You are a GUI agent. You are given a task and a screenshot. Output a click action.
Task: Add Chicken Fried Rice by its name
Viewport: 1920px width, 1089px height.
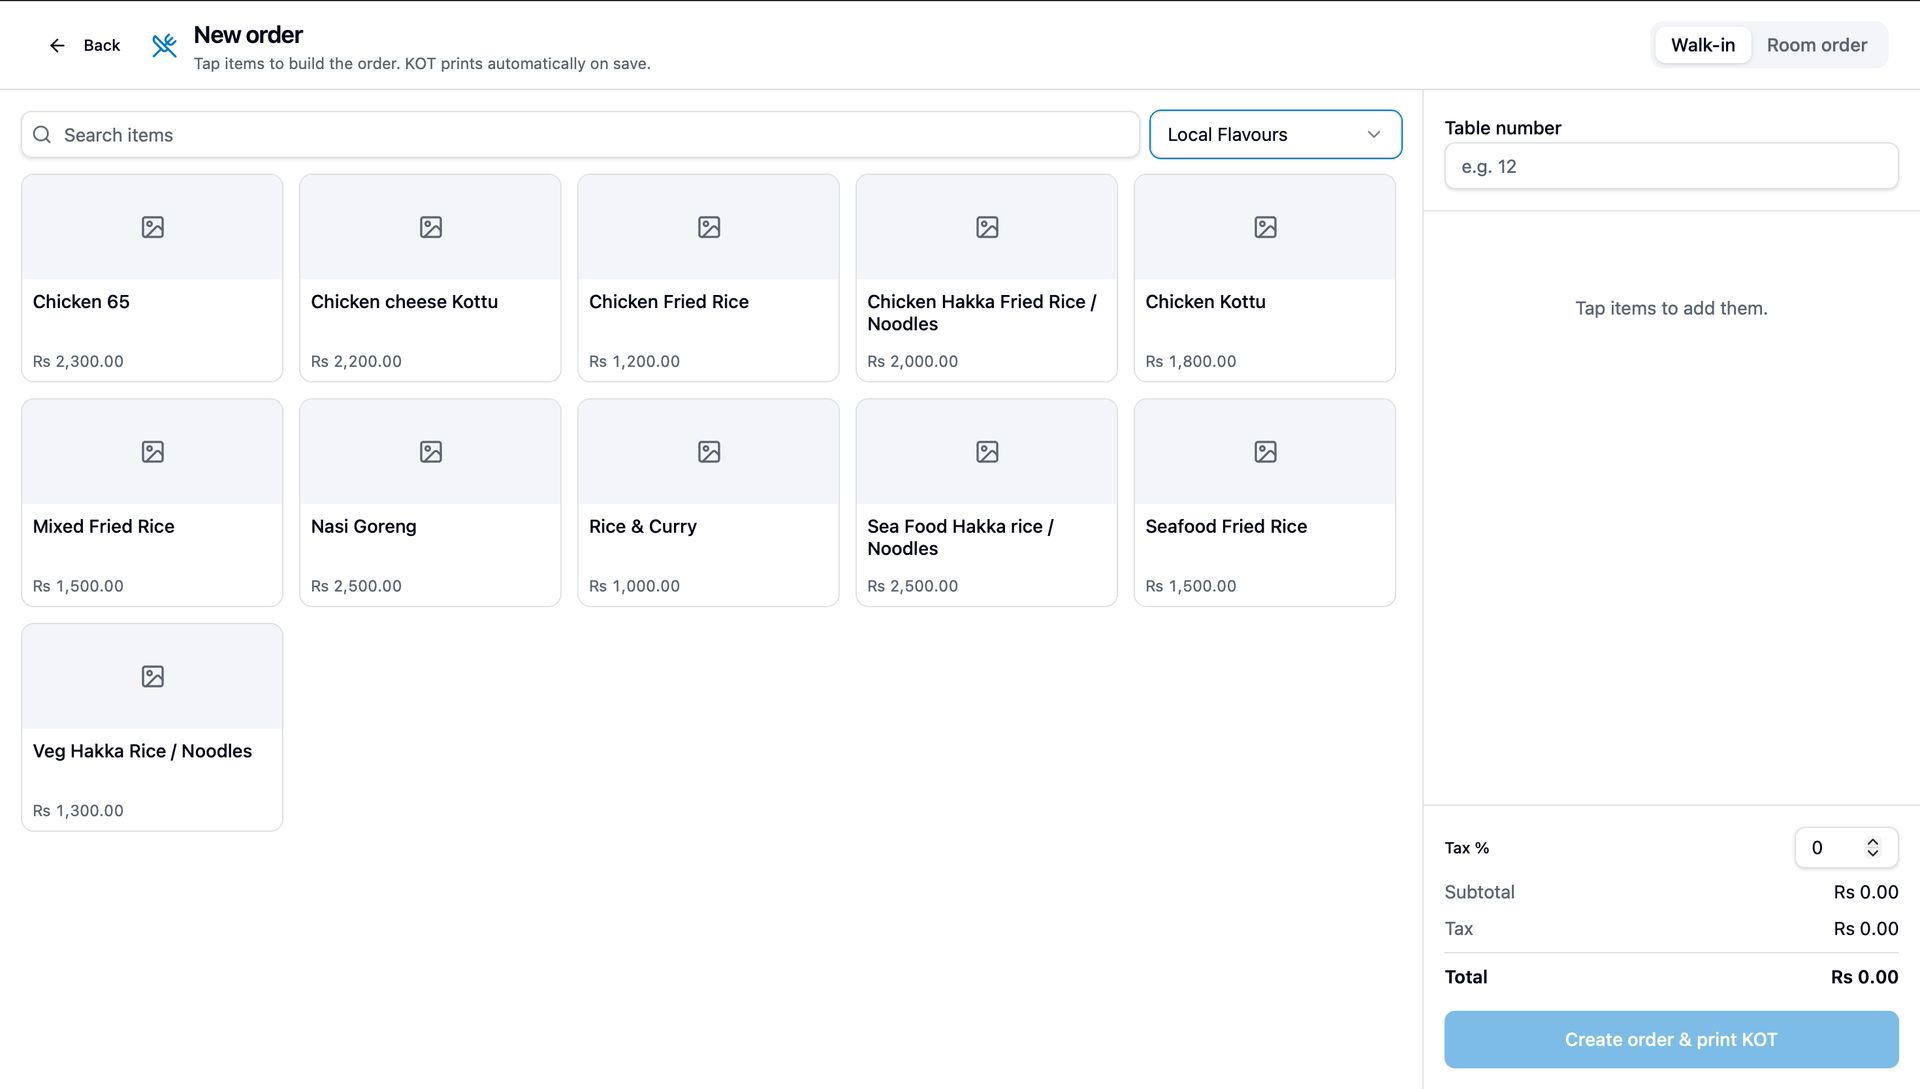(x=669, y=302)
